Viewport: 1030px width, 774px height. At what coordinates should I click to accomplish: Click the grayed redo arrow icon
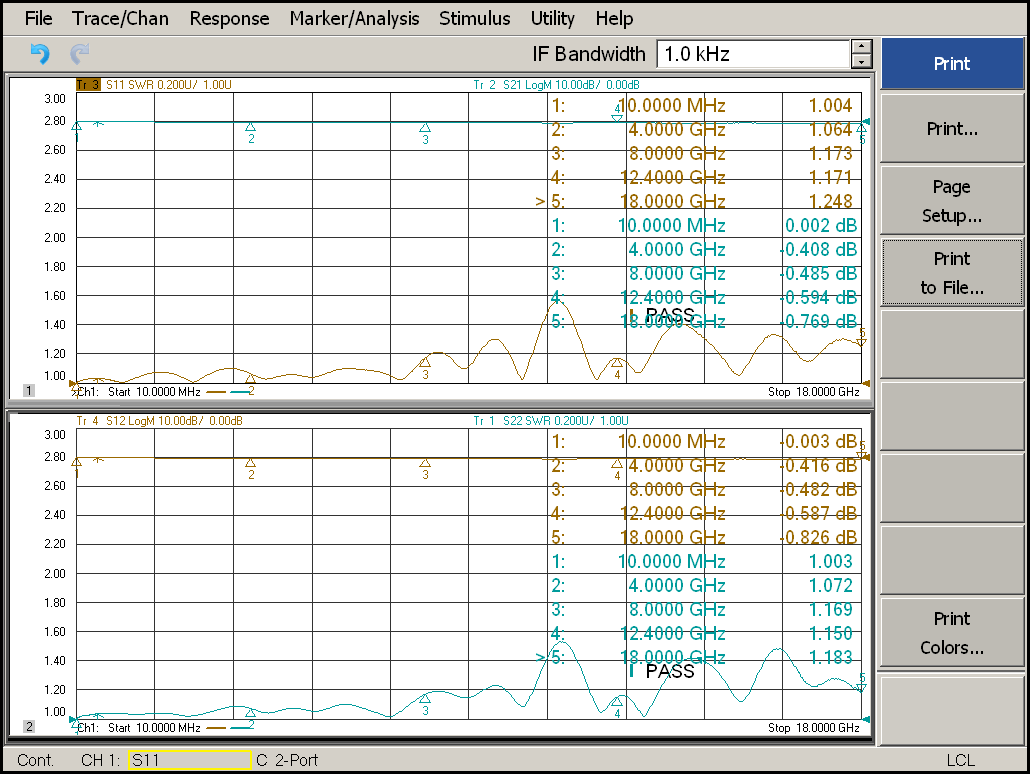80,54
